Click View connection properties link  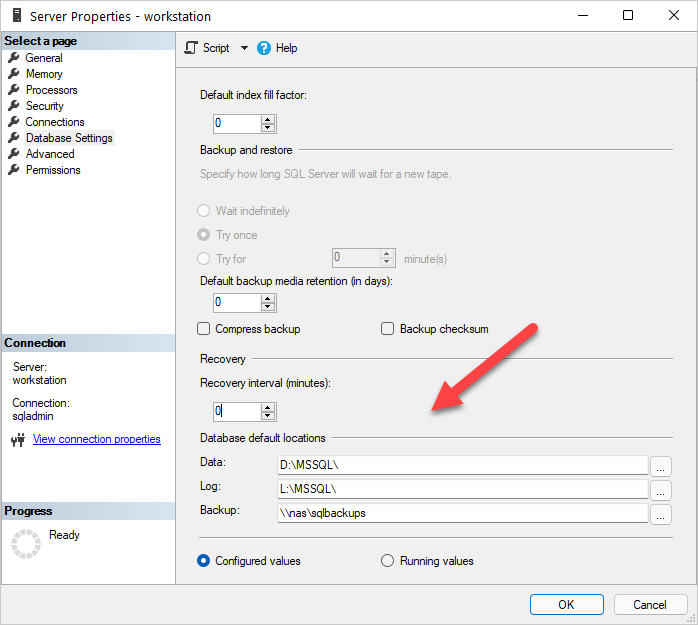tap(97, 439)
